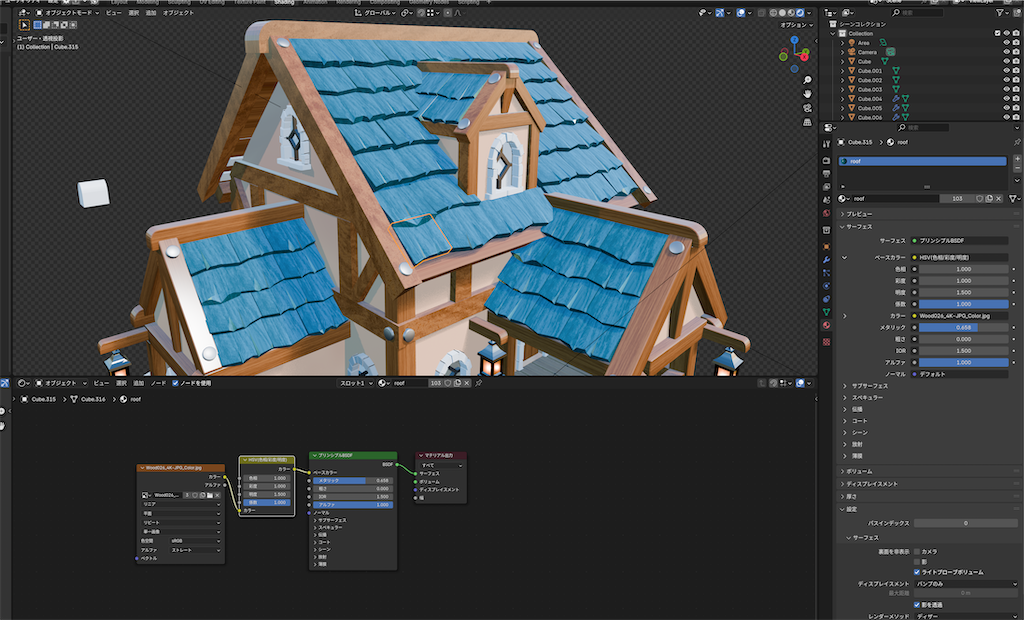
Task: Switch perspective/orthographic grid icon in viewport
Action: (807, 122)
